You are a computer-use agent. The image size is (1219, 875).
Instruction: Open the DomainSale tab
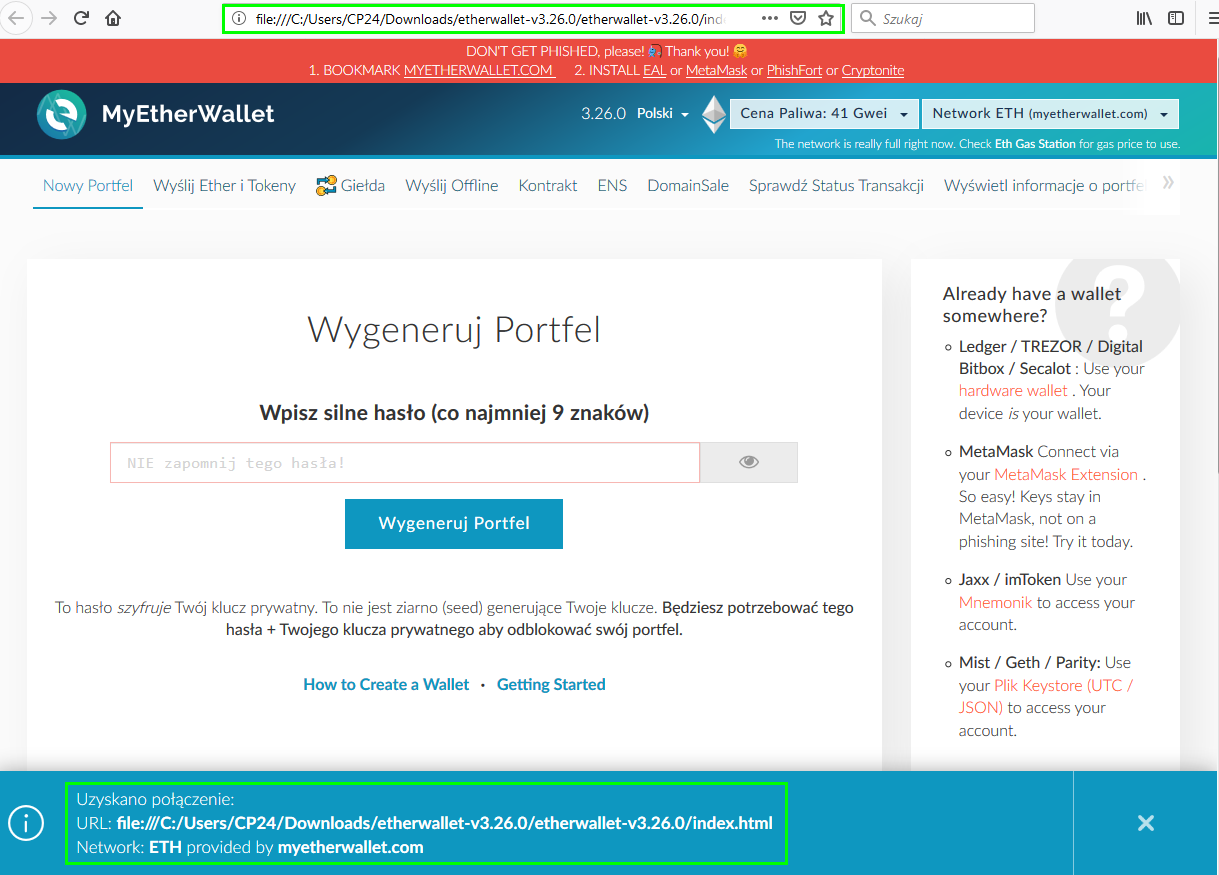688,186
